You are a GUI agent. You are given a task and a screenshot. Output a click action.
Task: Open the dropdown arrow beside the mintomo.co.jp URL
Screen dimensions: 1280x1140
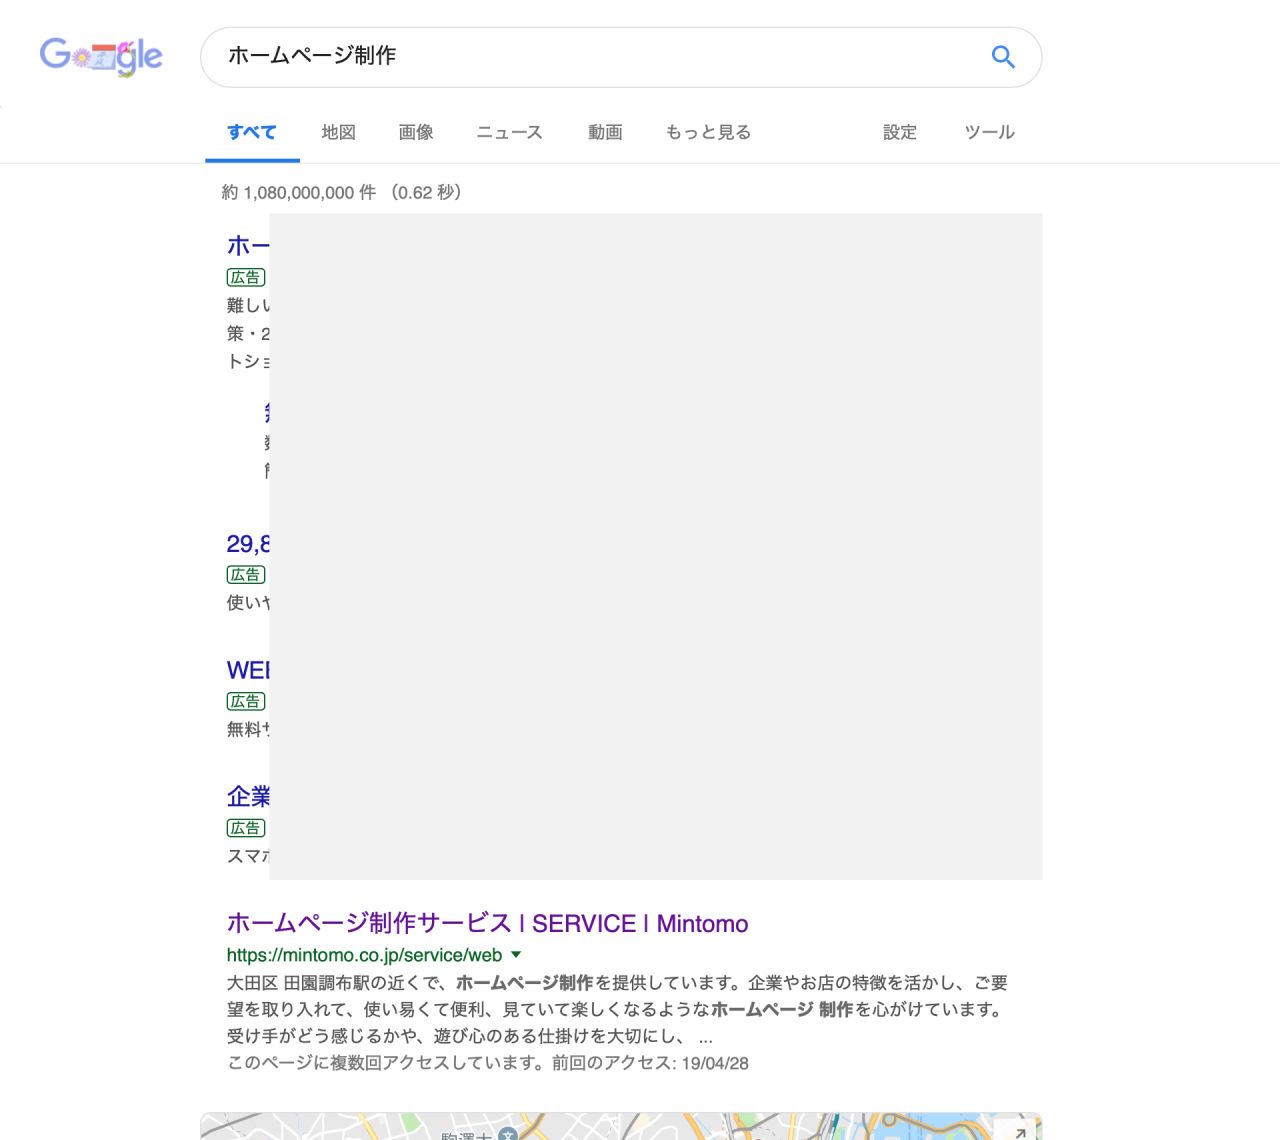pos(516,955)
